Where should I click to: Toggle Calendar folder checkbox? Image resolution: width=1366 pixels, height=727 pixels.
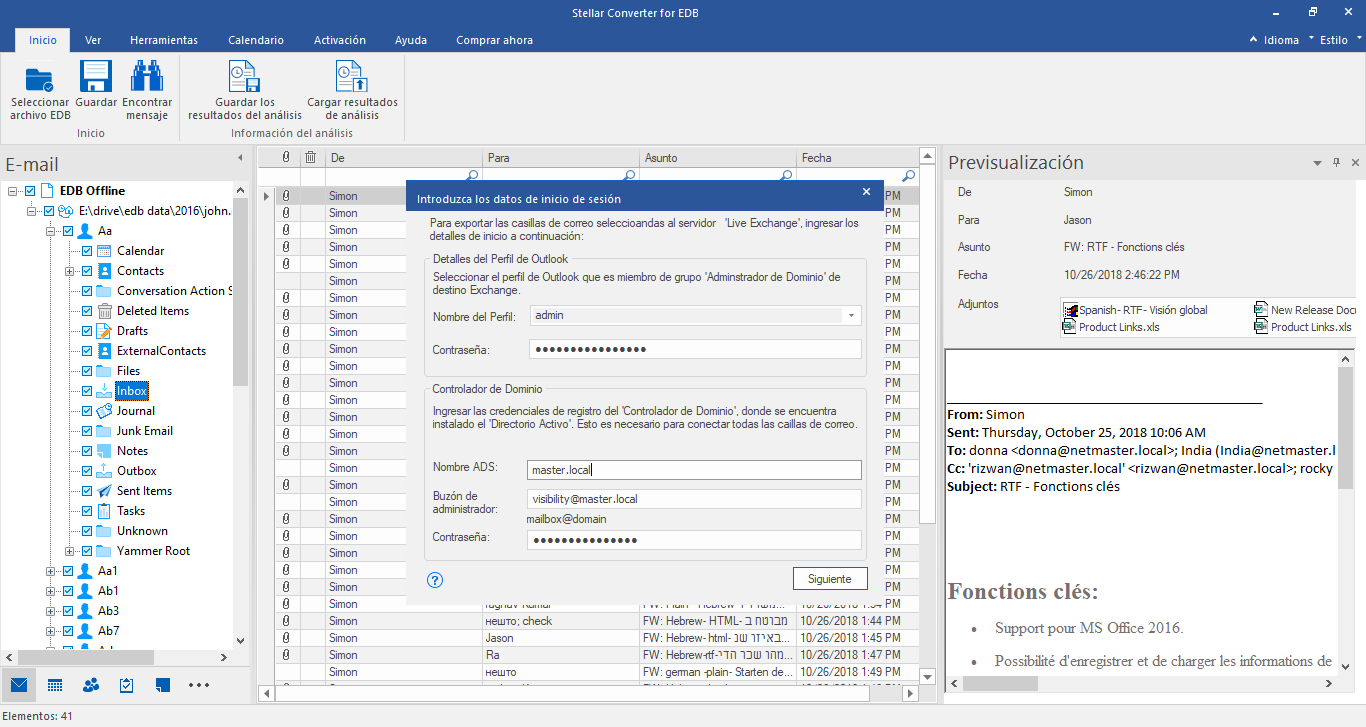pyautogui.click(x=87, y=251)
